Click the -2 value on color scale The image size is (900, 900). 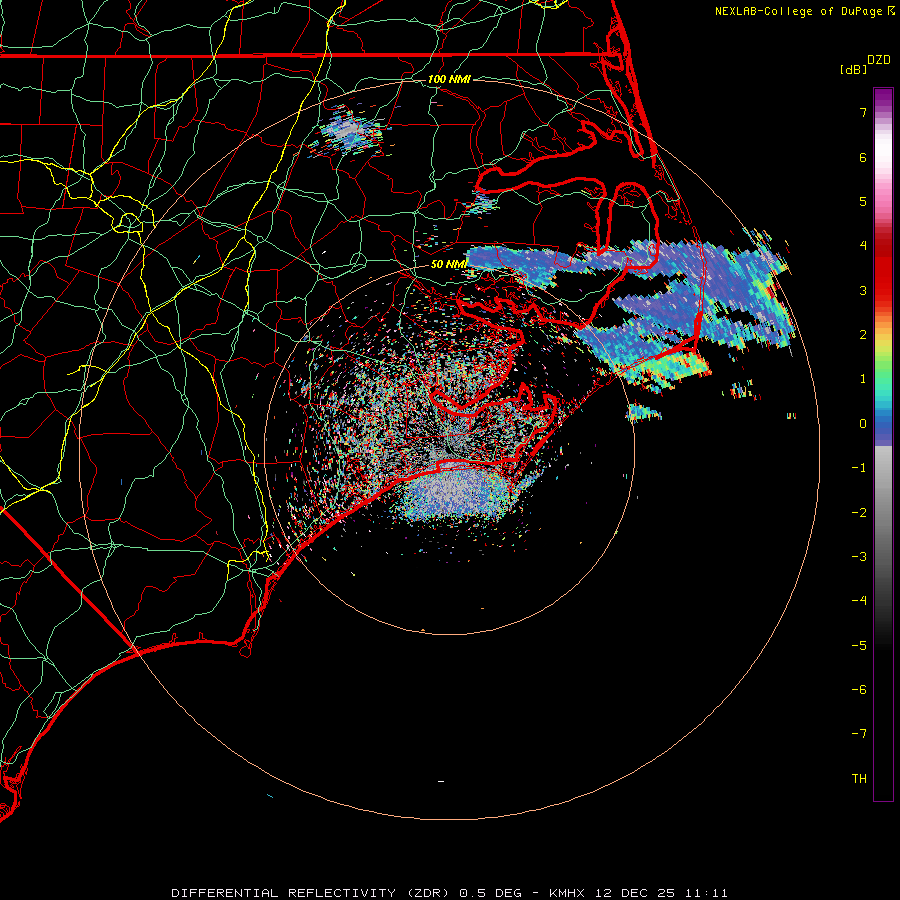click(859, 513)
